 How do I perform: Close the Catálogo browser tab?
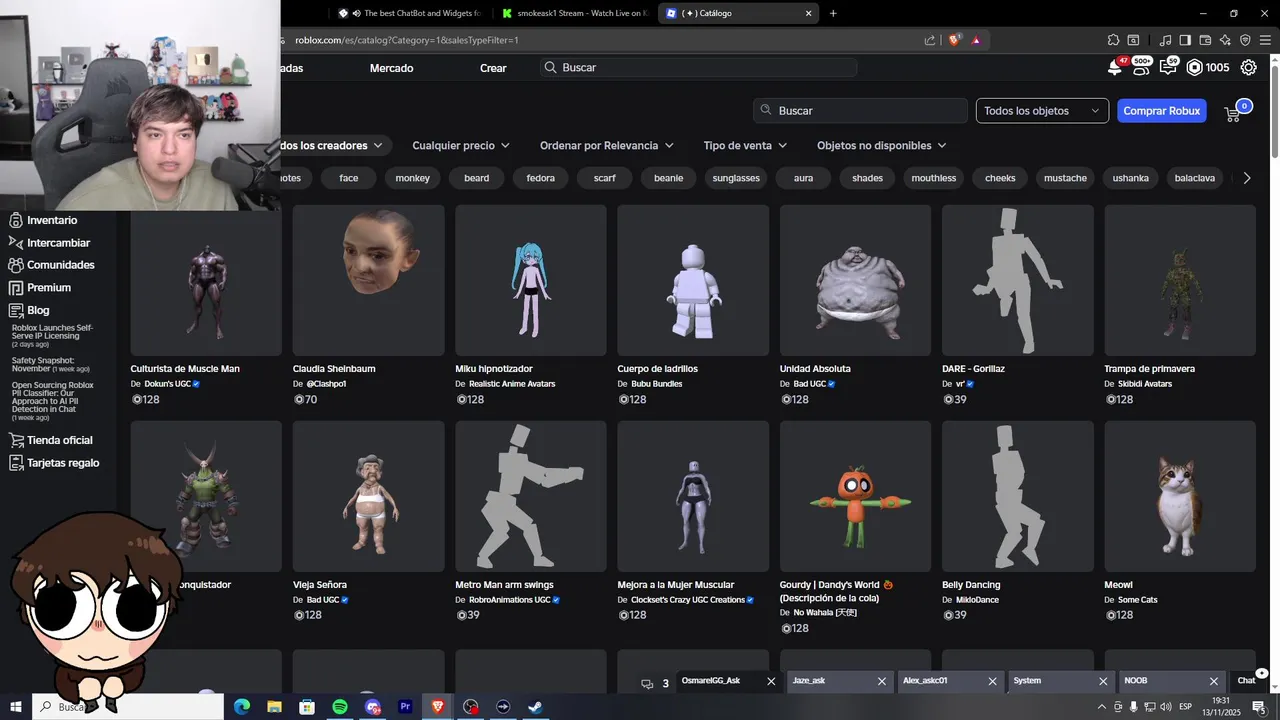pyautogui.click(x=809, y=13)
